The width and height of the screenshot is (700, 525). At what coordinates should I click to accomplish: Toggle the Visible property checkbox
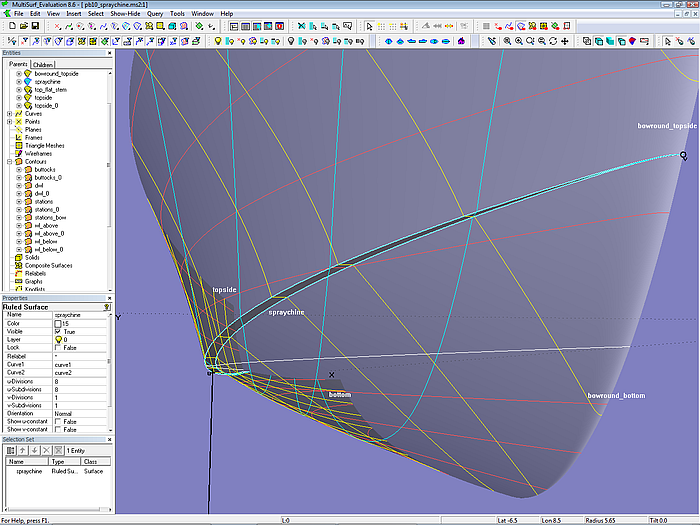57,331
